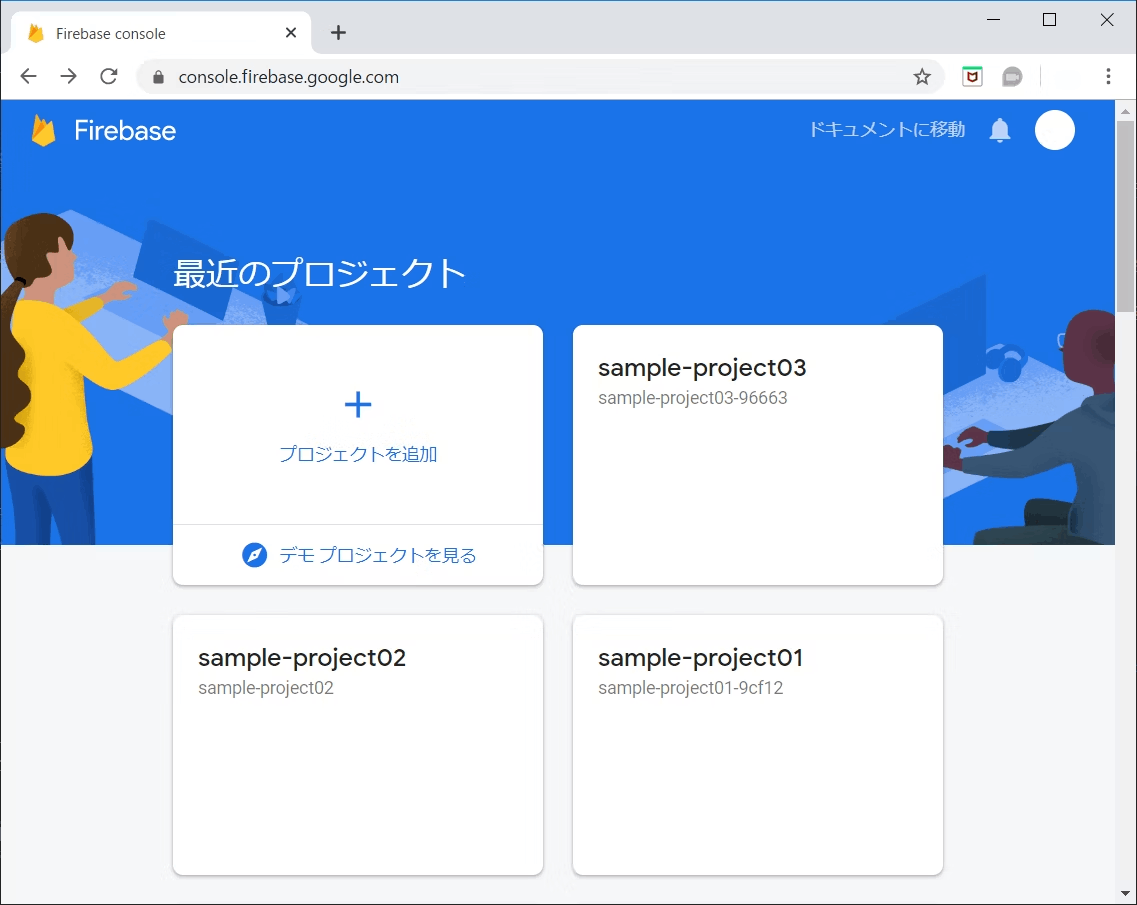
Task: Bookmark this page with the star icon
Action: [x=922, y=77]
